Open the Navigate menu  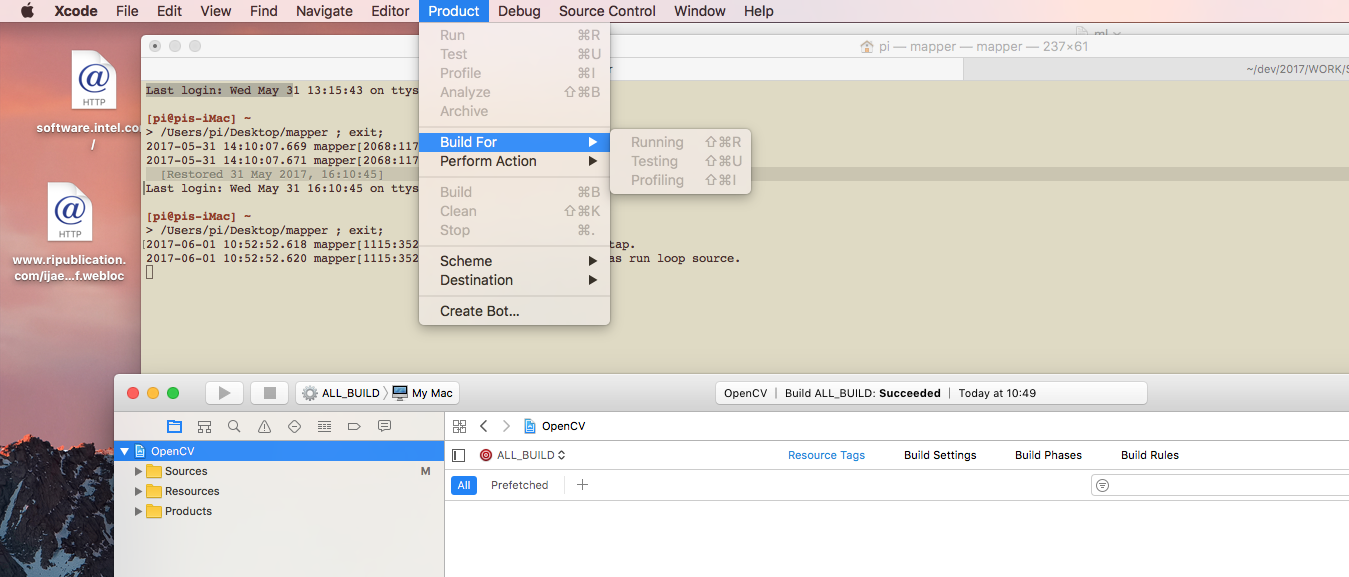324,11
